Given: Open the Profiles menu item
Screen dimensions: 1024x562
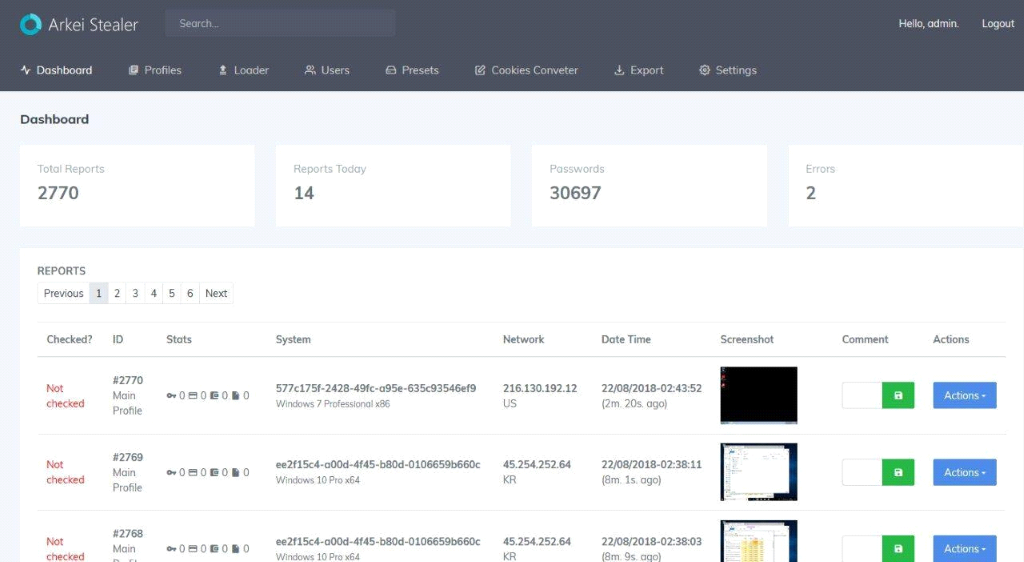Looking at the screenshot, I should click(155, 70).
